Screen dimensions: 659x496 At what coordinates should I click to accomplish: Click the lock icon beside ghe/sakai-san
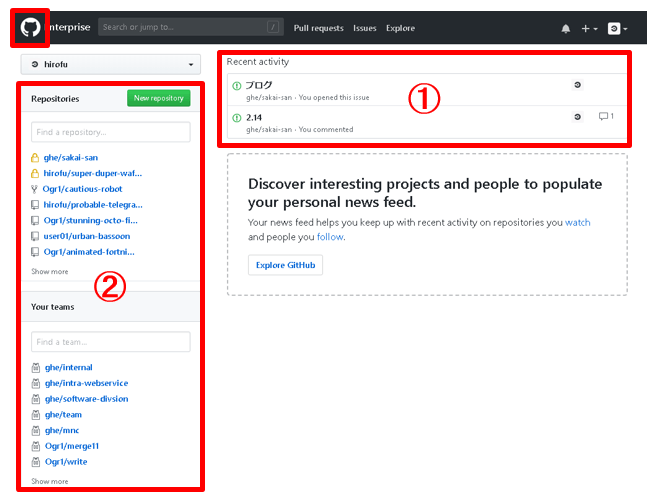pyautogui.click(x=35, y=158)
